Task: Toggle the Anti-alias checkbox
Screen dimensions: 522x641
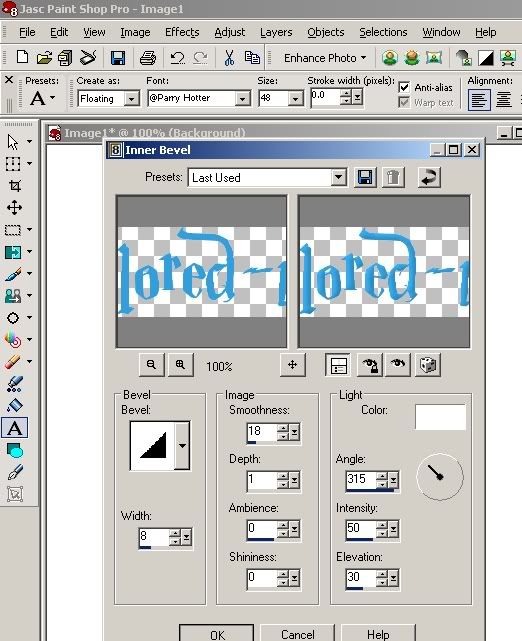Action: (x=404, y=87)
